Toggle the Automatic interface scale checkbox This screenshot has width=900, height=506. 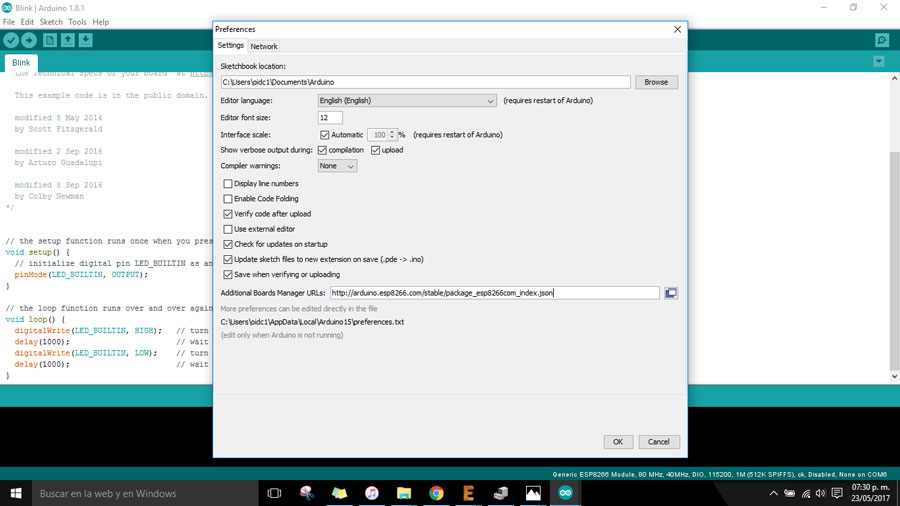324,135
